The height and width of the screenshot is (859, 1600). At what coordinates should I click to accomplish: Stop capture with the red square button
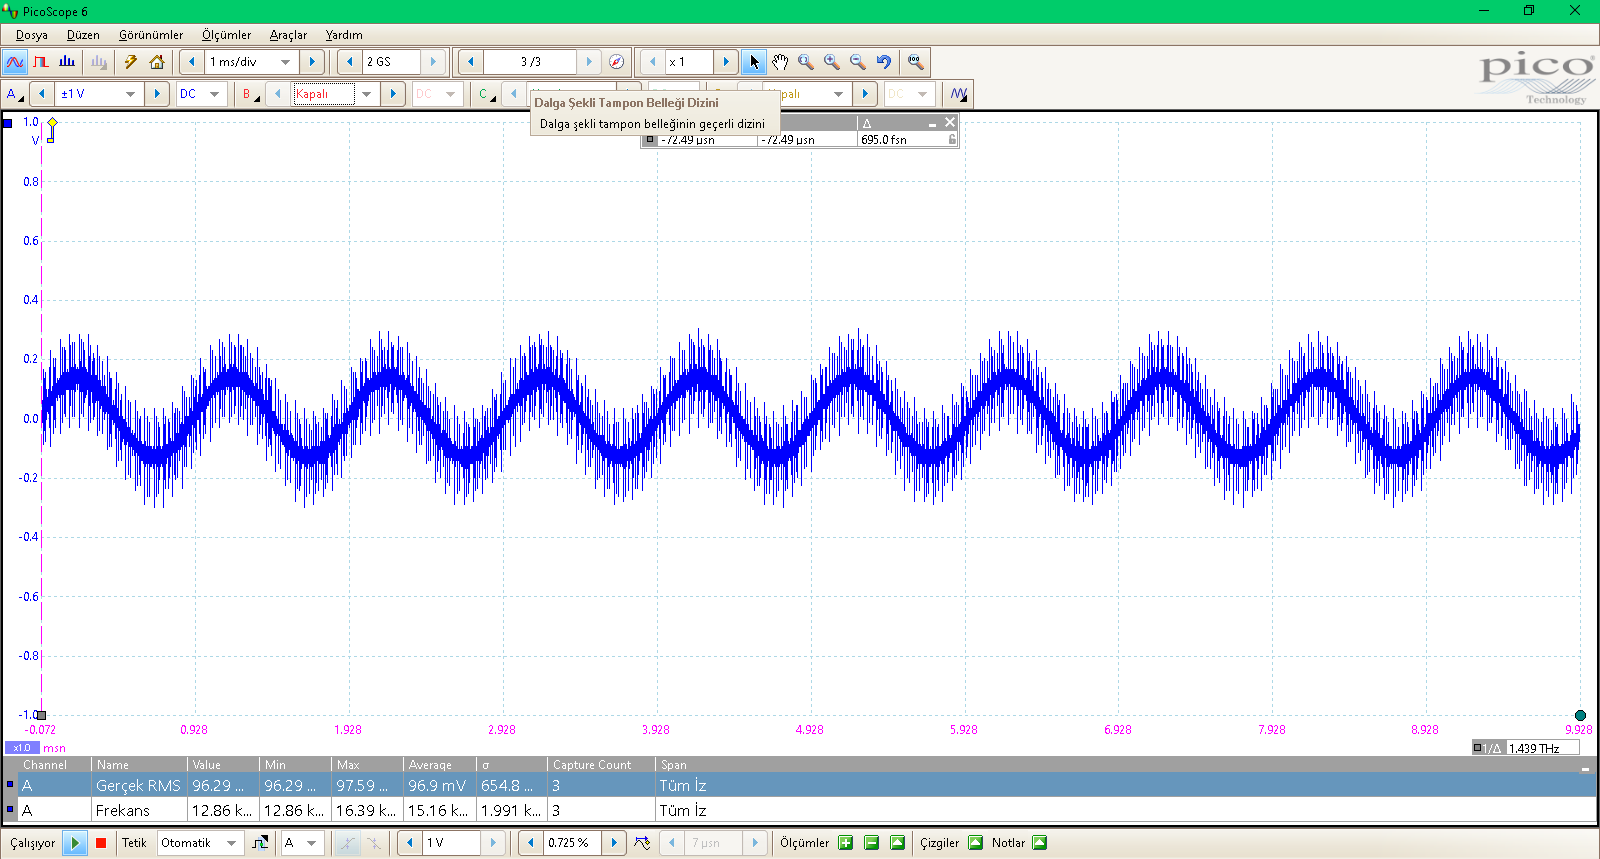click(101, 843)
